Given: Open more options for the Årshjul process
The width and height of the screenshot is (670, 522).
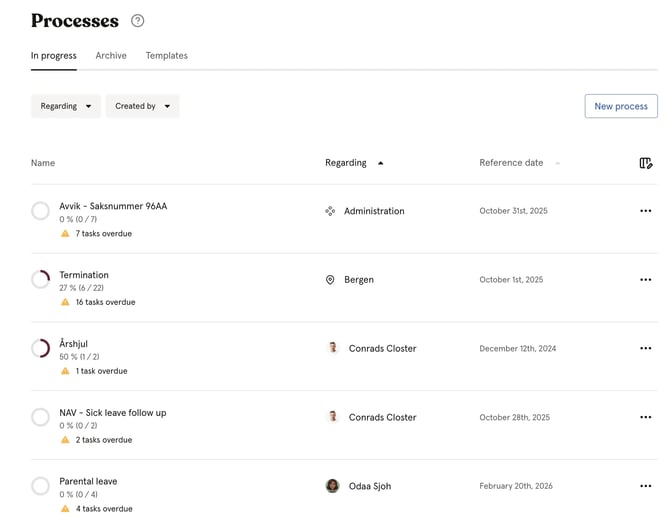Looking at the screenshot, I should 646,348.
